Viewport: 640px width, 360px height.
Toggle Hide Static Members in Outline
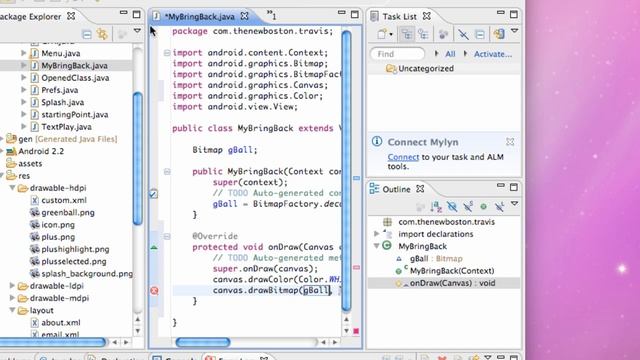(x=468, y=207)
